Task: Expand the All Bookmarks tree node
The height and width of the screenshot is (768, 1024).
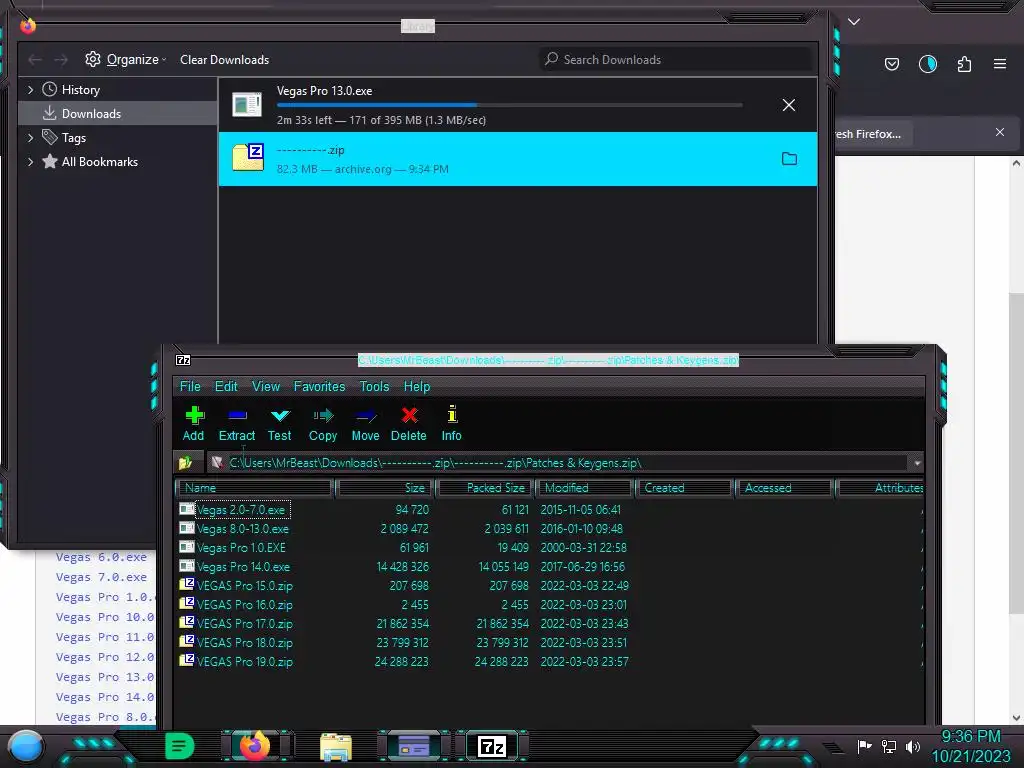Action: (x=30, y=162)
